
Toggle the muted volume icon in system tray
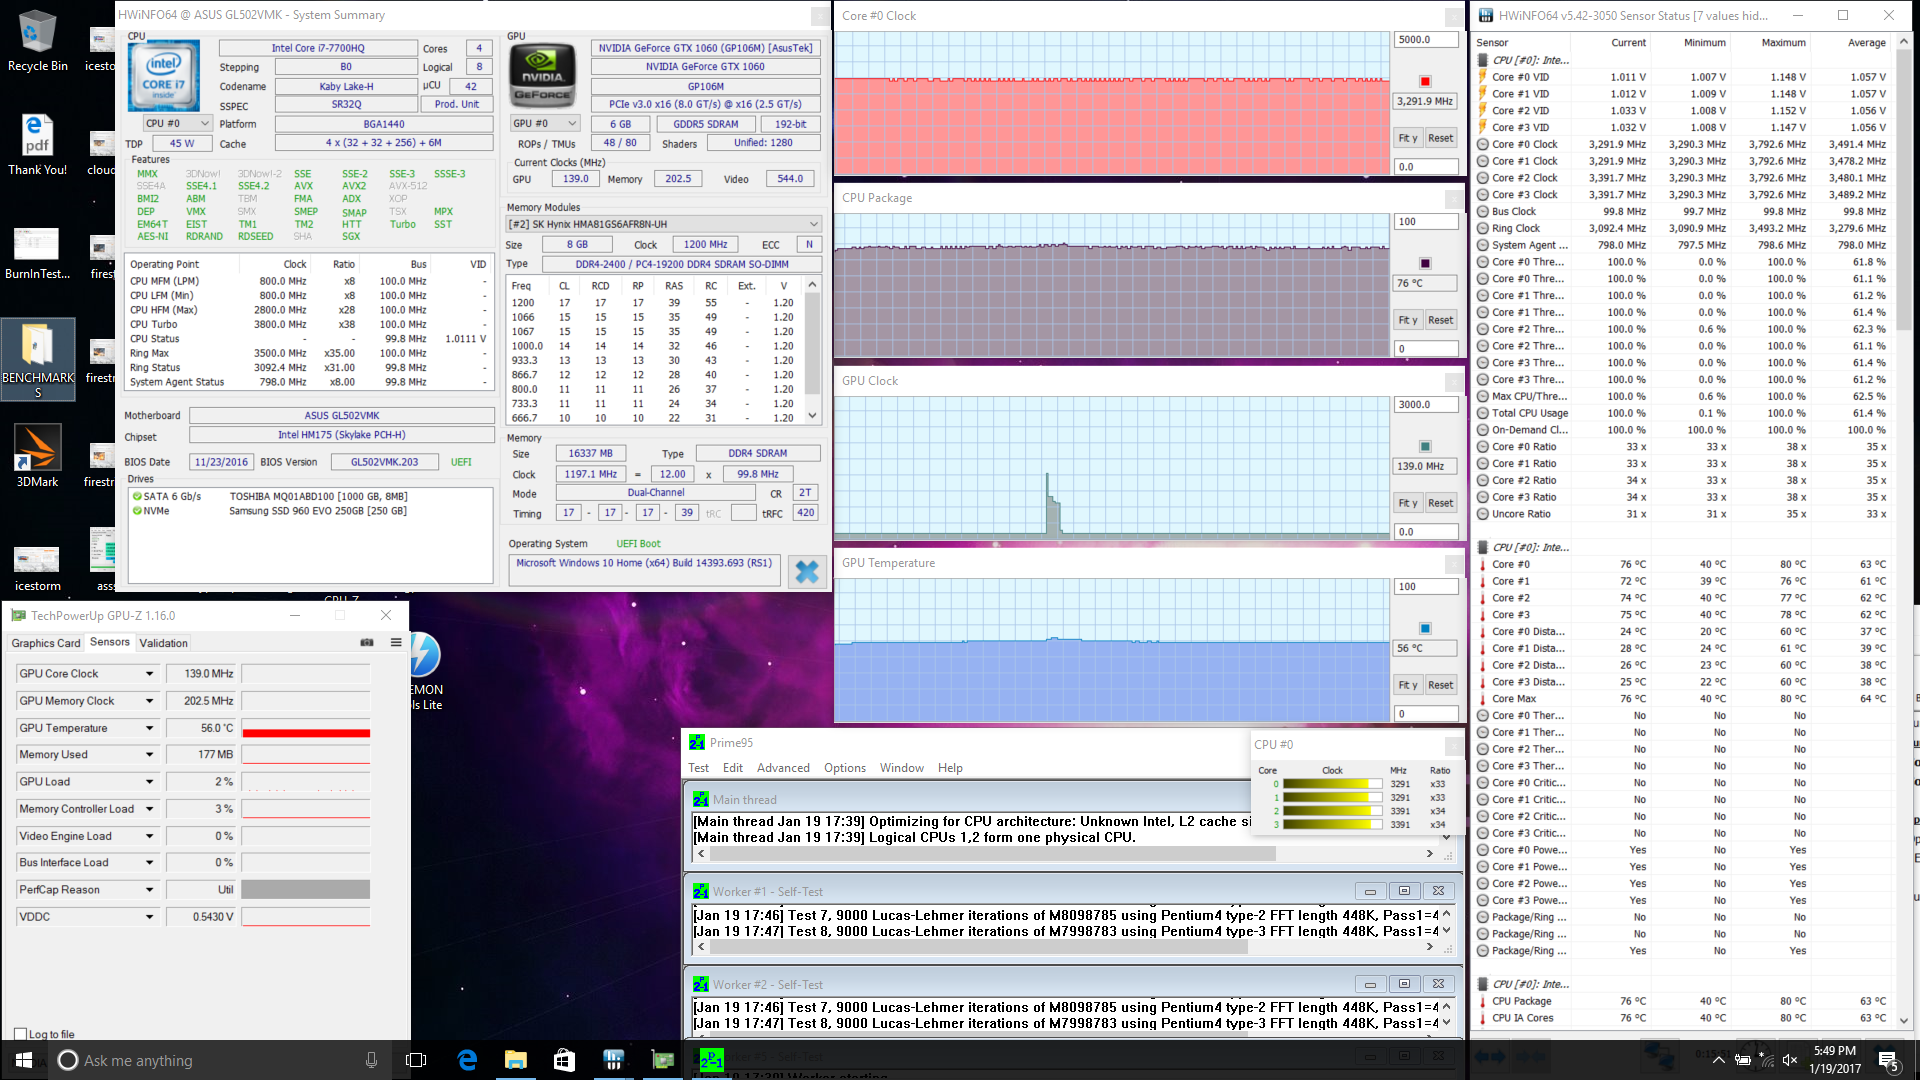(1790, 1060)
